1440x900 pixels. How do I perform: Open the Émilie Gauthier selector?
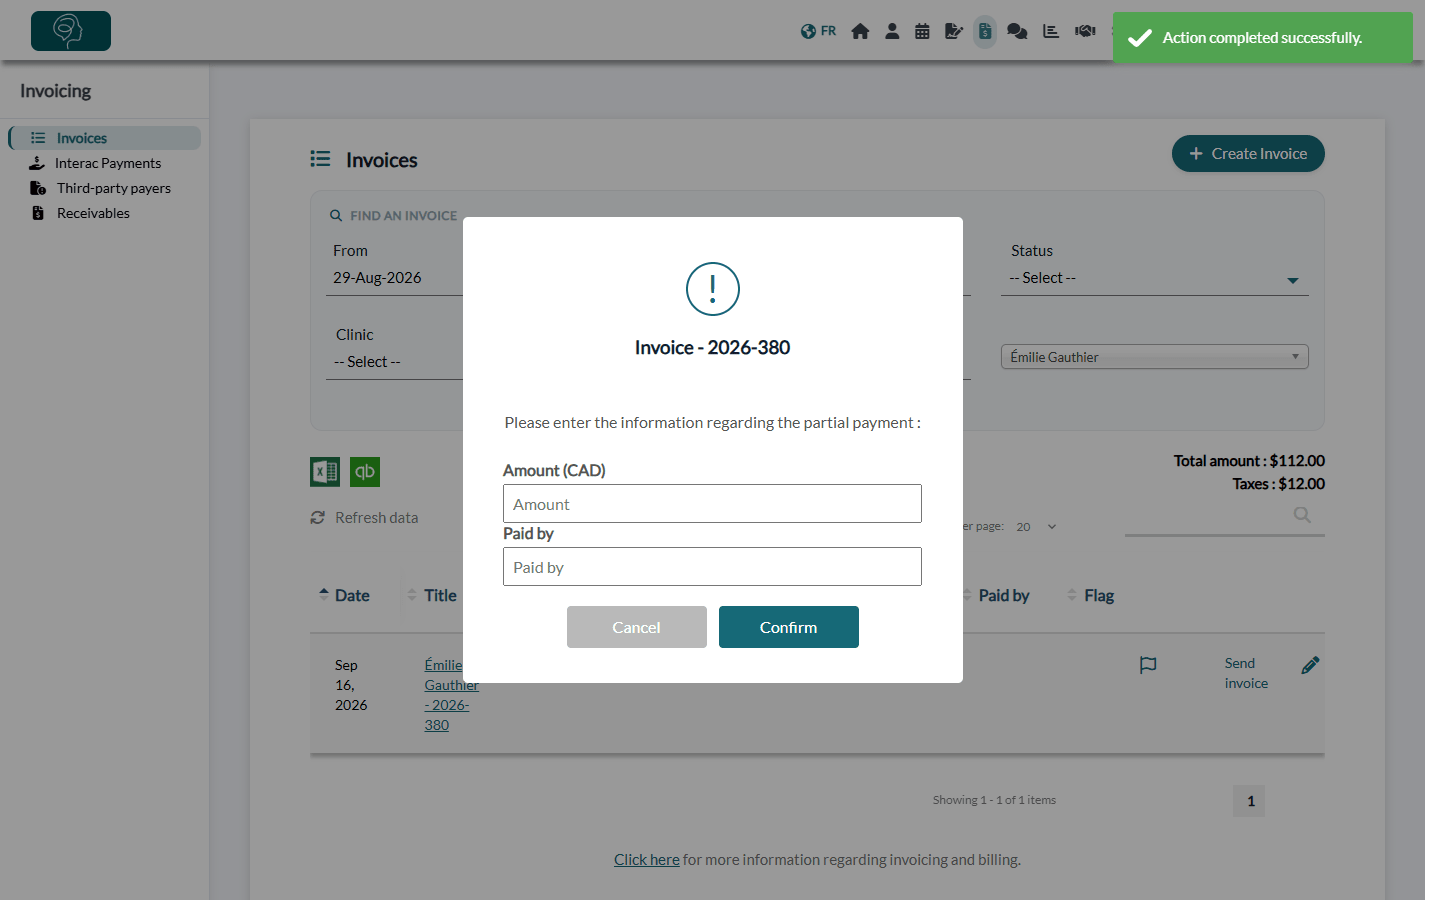tap(1155, 357)
